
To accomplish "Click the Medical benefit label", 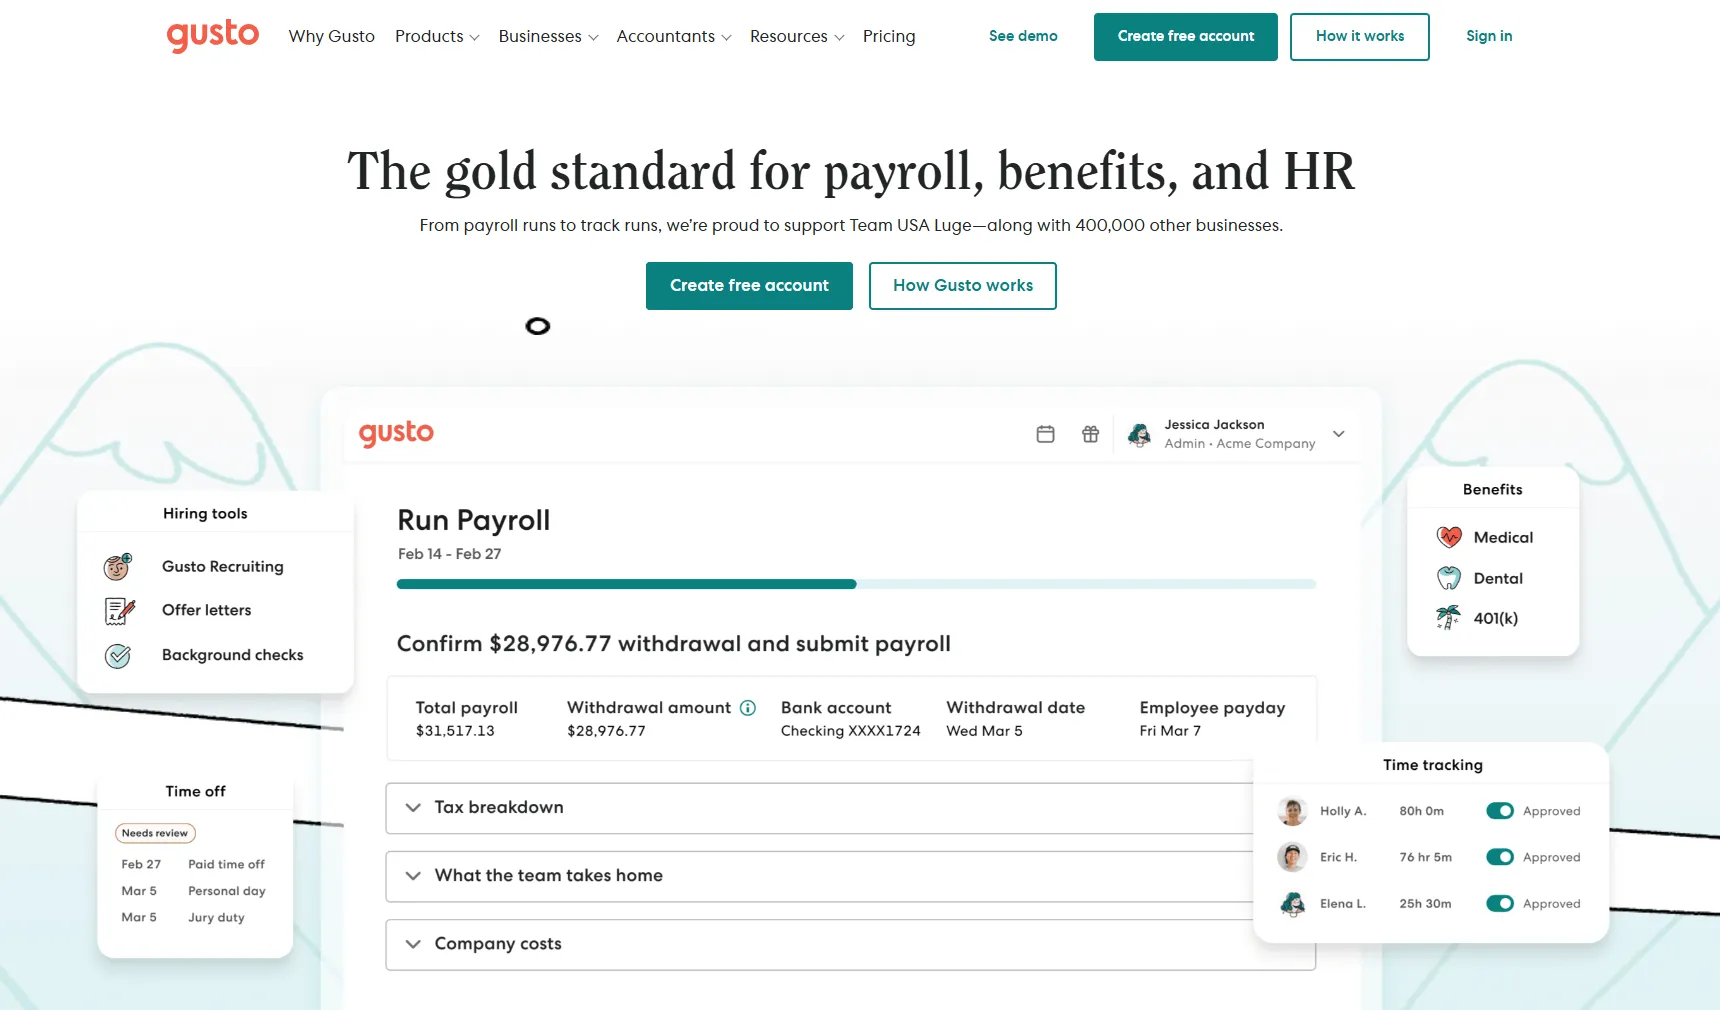I will 1503,537.
